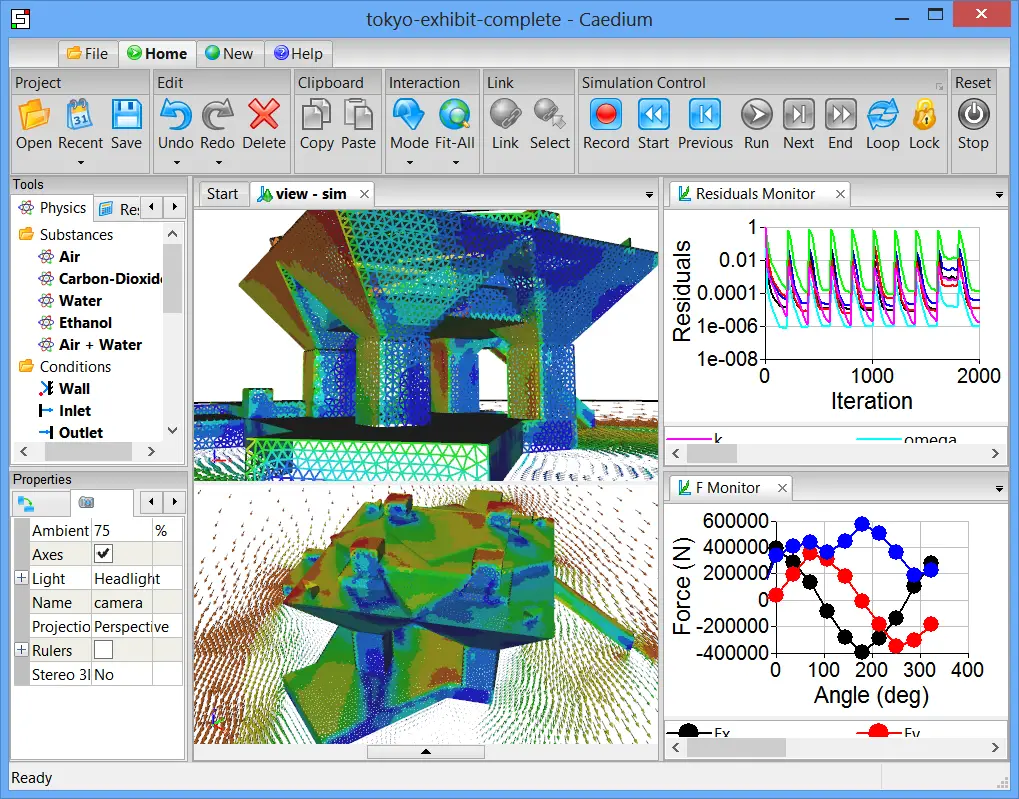Open the Recent projects dropdown arrow
This screenshot has width=1019, height=799.
pyautogui.click(x=80, y=162)
